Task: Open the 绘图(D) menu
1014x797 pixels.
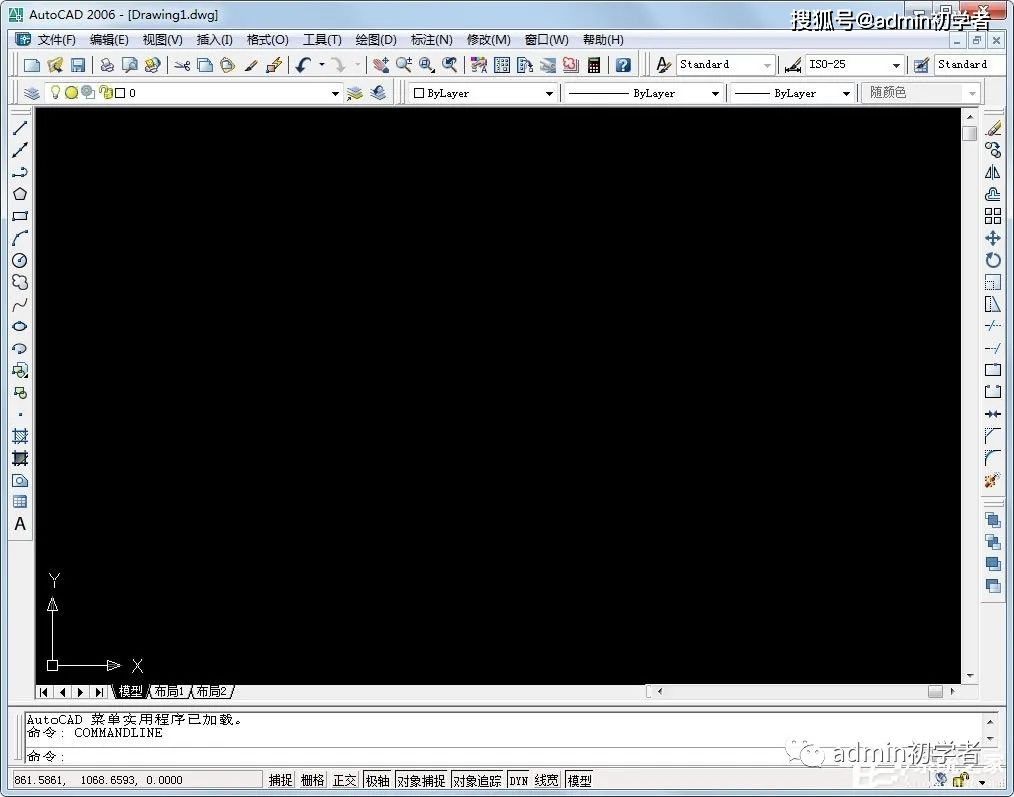Action: click(376, 40)
